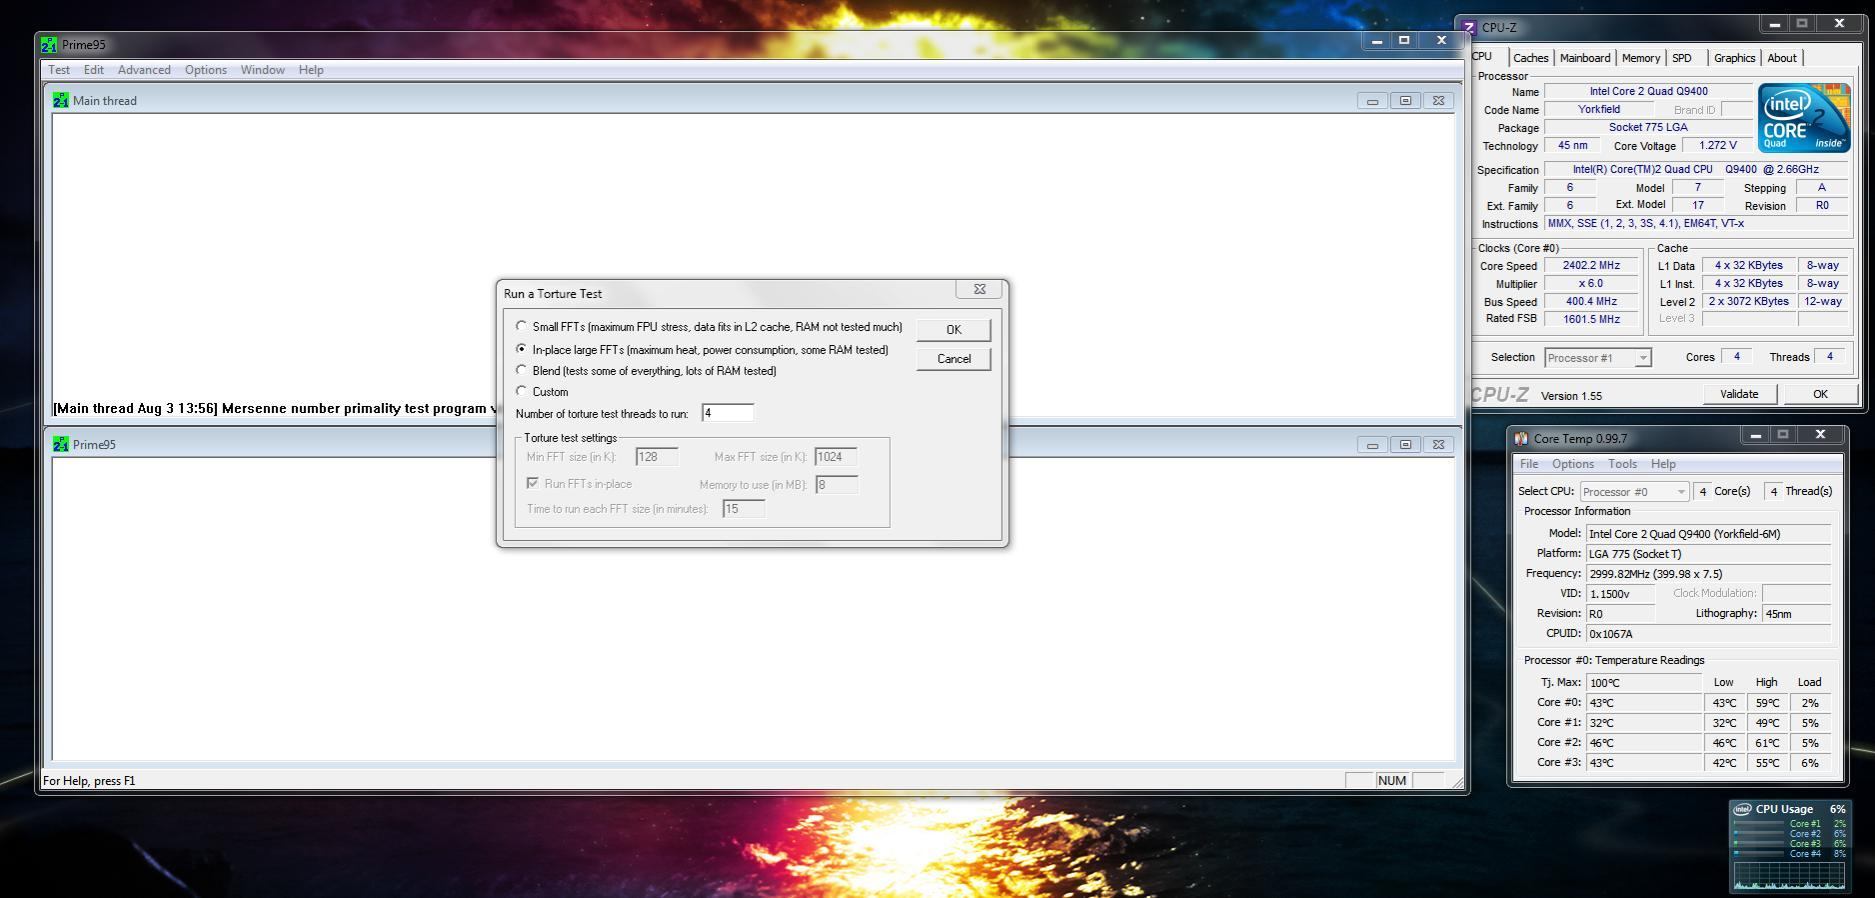This screenshot has height=898, width=1875.
Task: Switch to CPU-Z Memory tab
Action: [1641, 58]
